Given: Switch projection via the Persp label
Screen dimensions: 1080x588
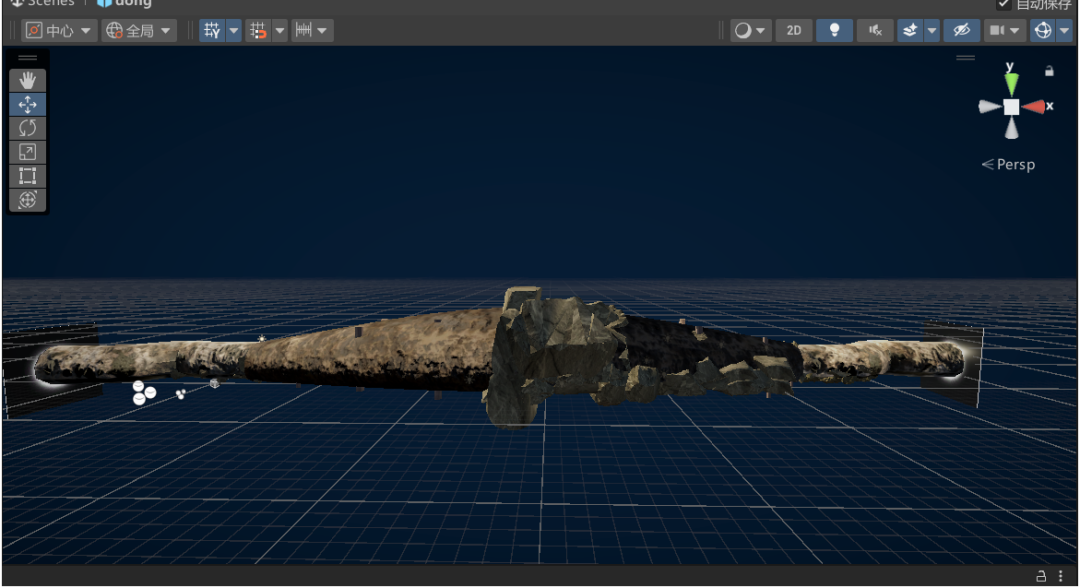Looking at the screenshot, I should [1008, 165].
